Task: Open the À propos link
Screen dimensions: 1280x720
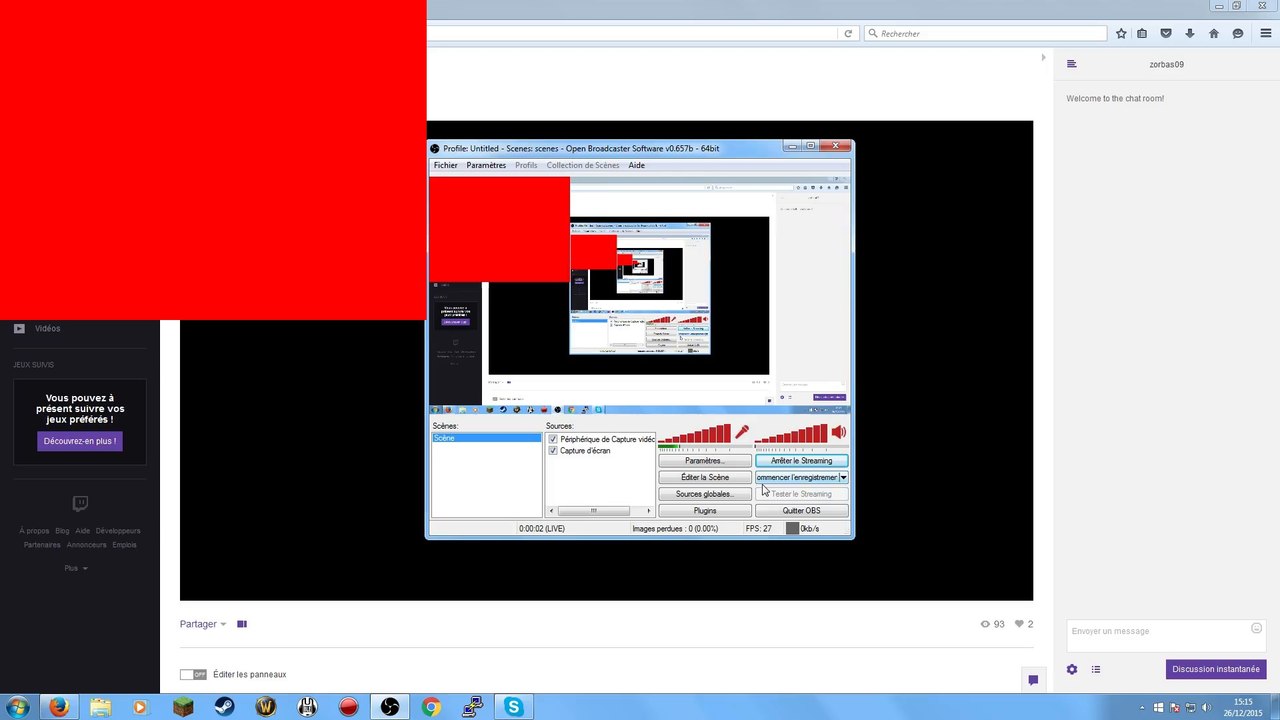Action: pos(34,531)
